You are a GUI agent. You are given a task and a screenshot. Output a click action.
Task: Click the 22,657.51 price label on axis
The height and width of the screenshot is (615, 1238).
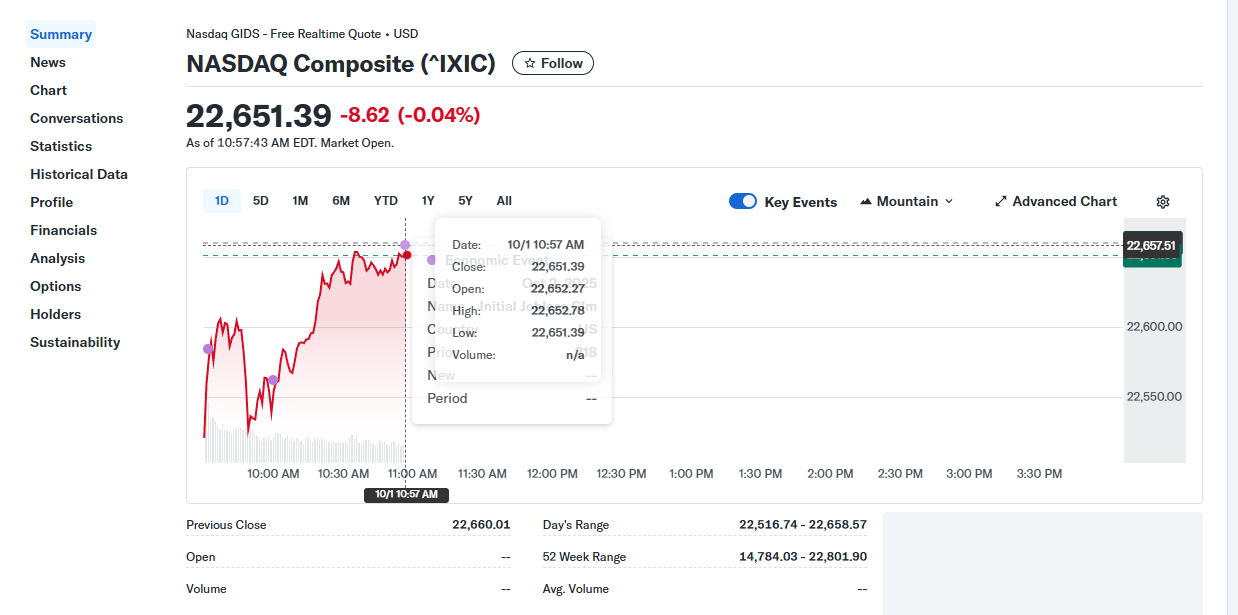click(x=1151, y=245)
